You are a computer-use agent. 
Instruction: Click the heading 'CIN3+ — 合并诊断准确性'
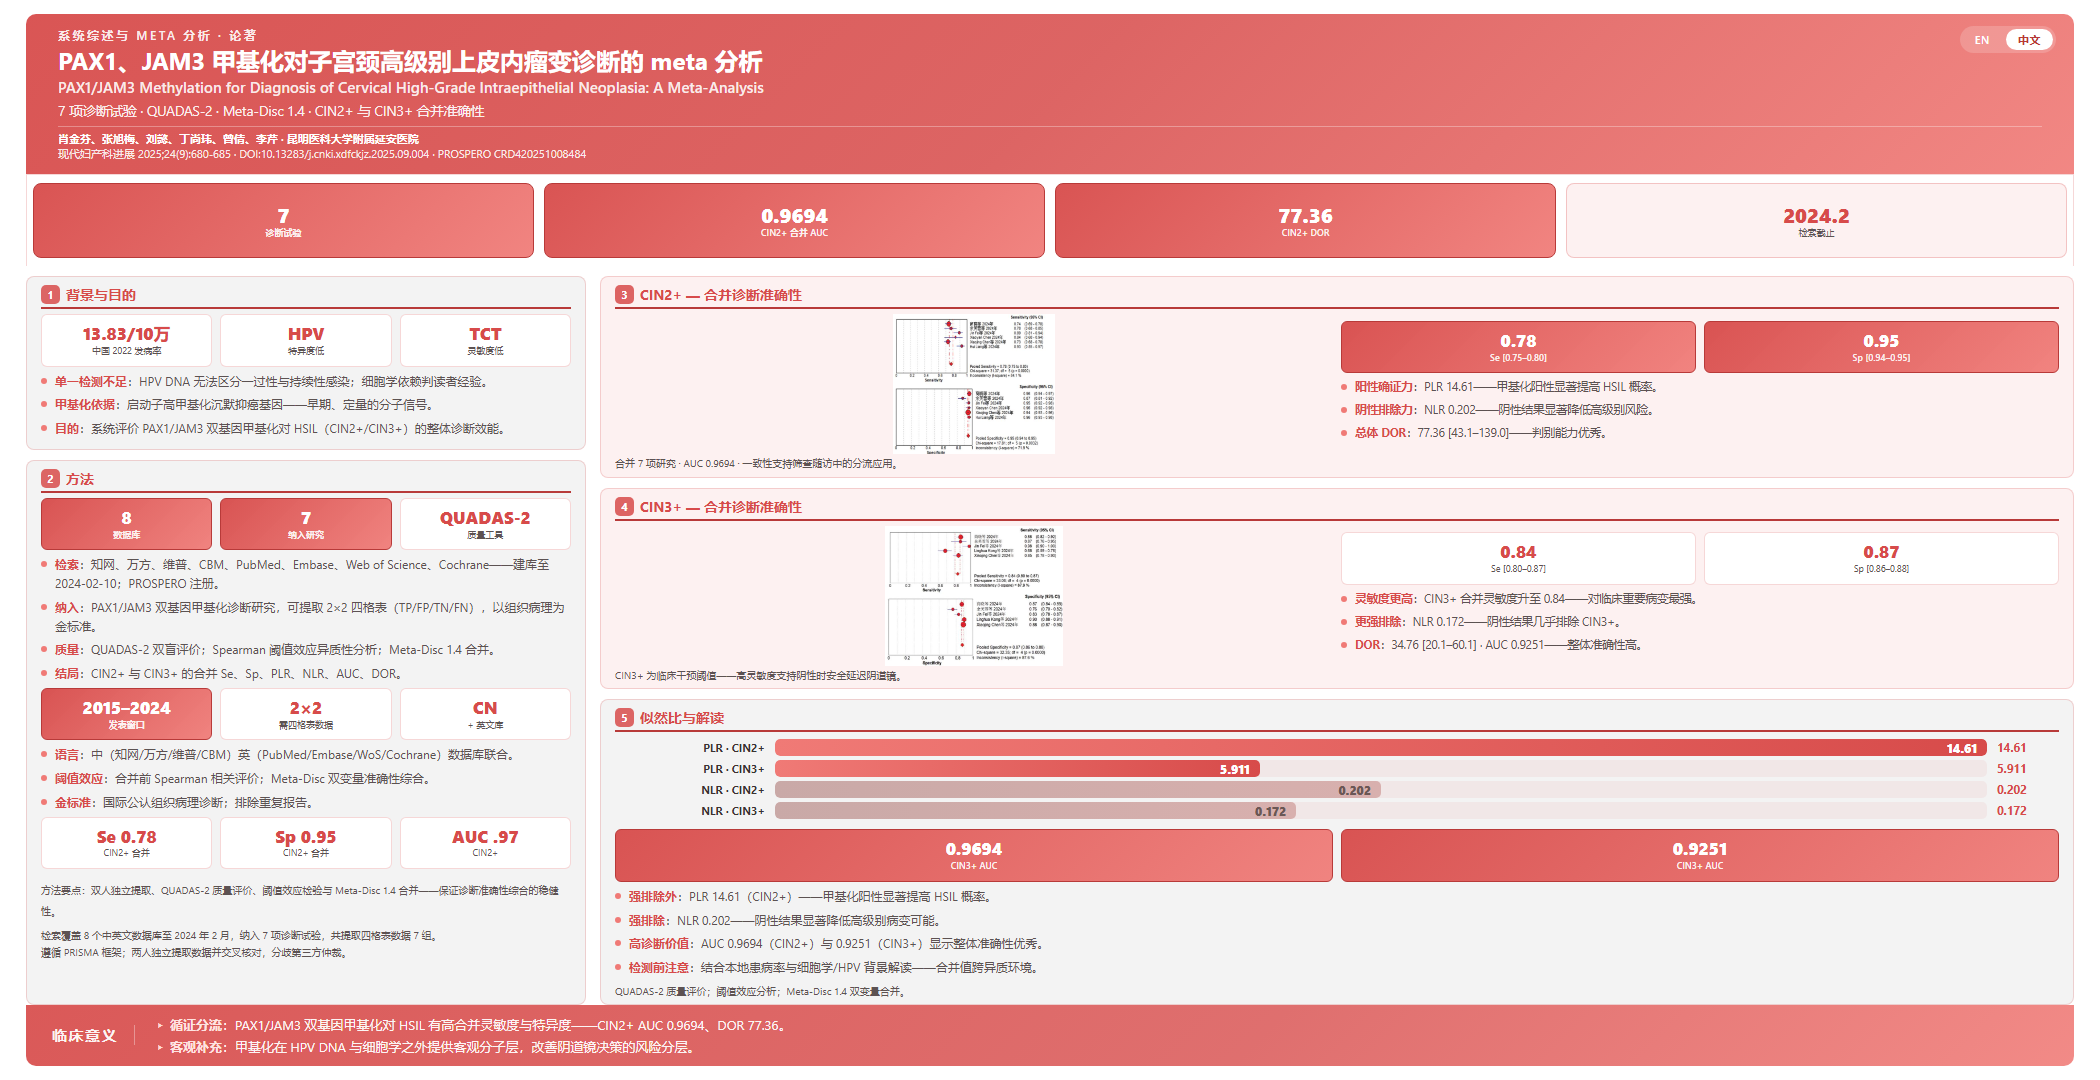(721, 507)
